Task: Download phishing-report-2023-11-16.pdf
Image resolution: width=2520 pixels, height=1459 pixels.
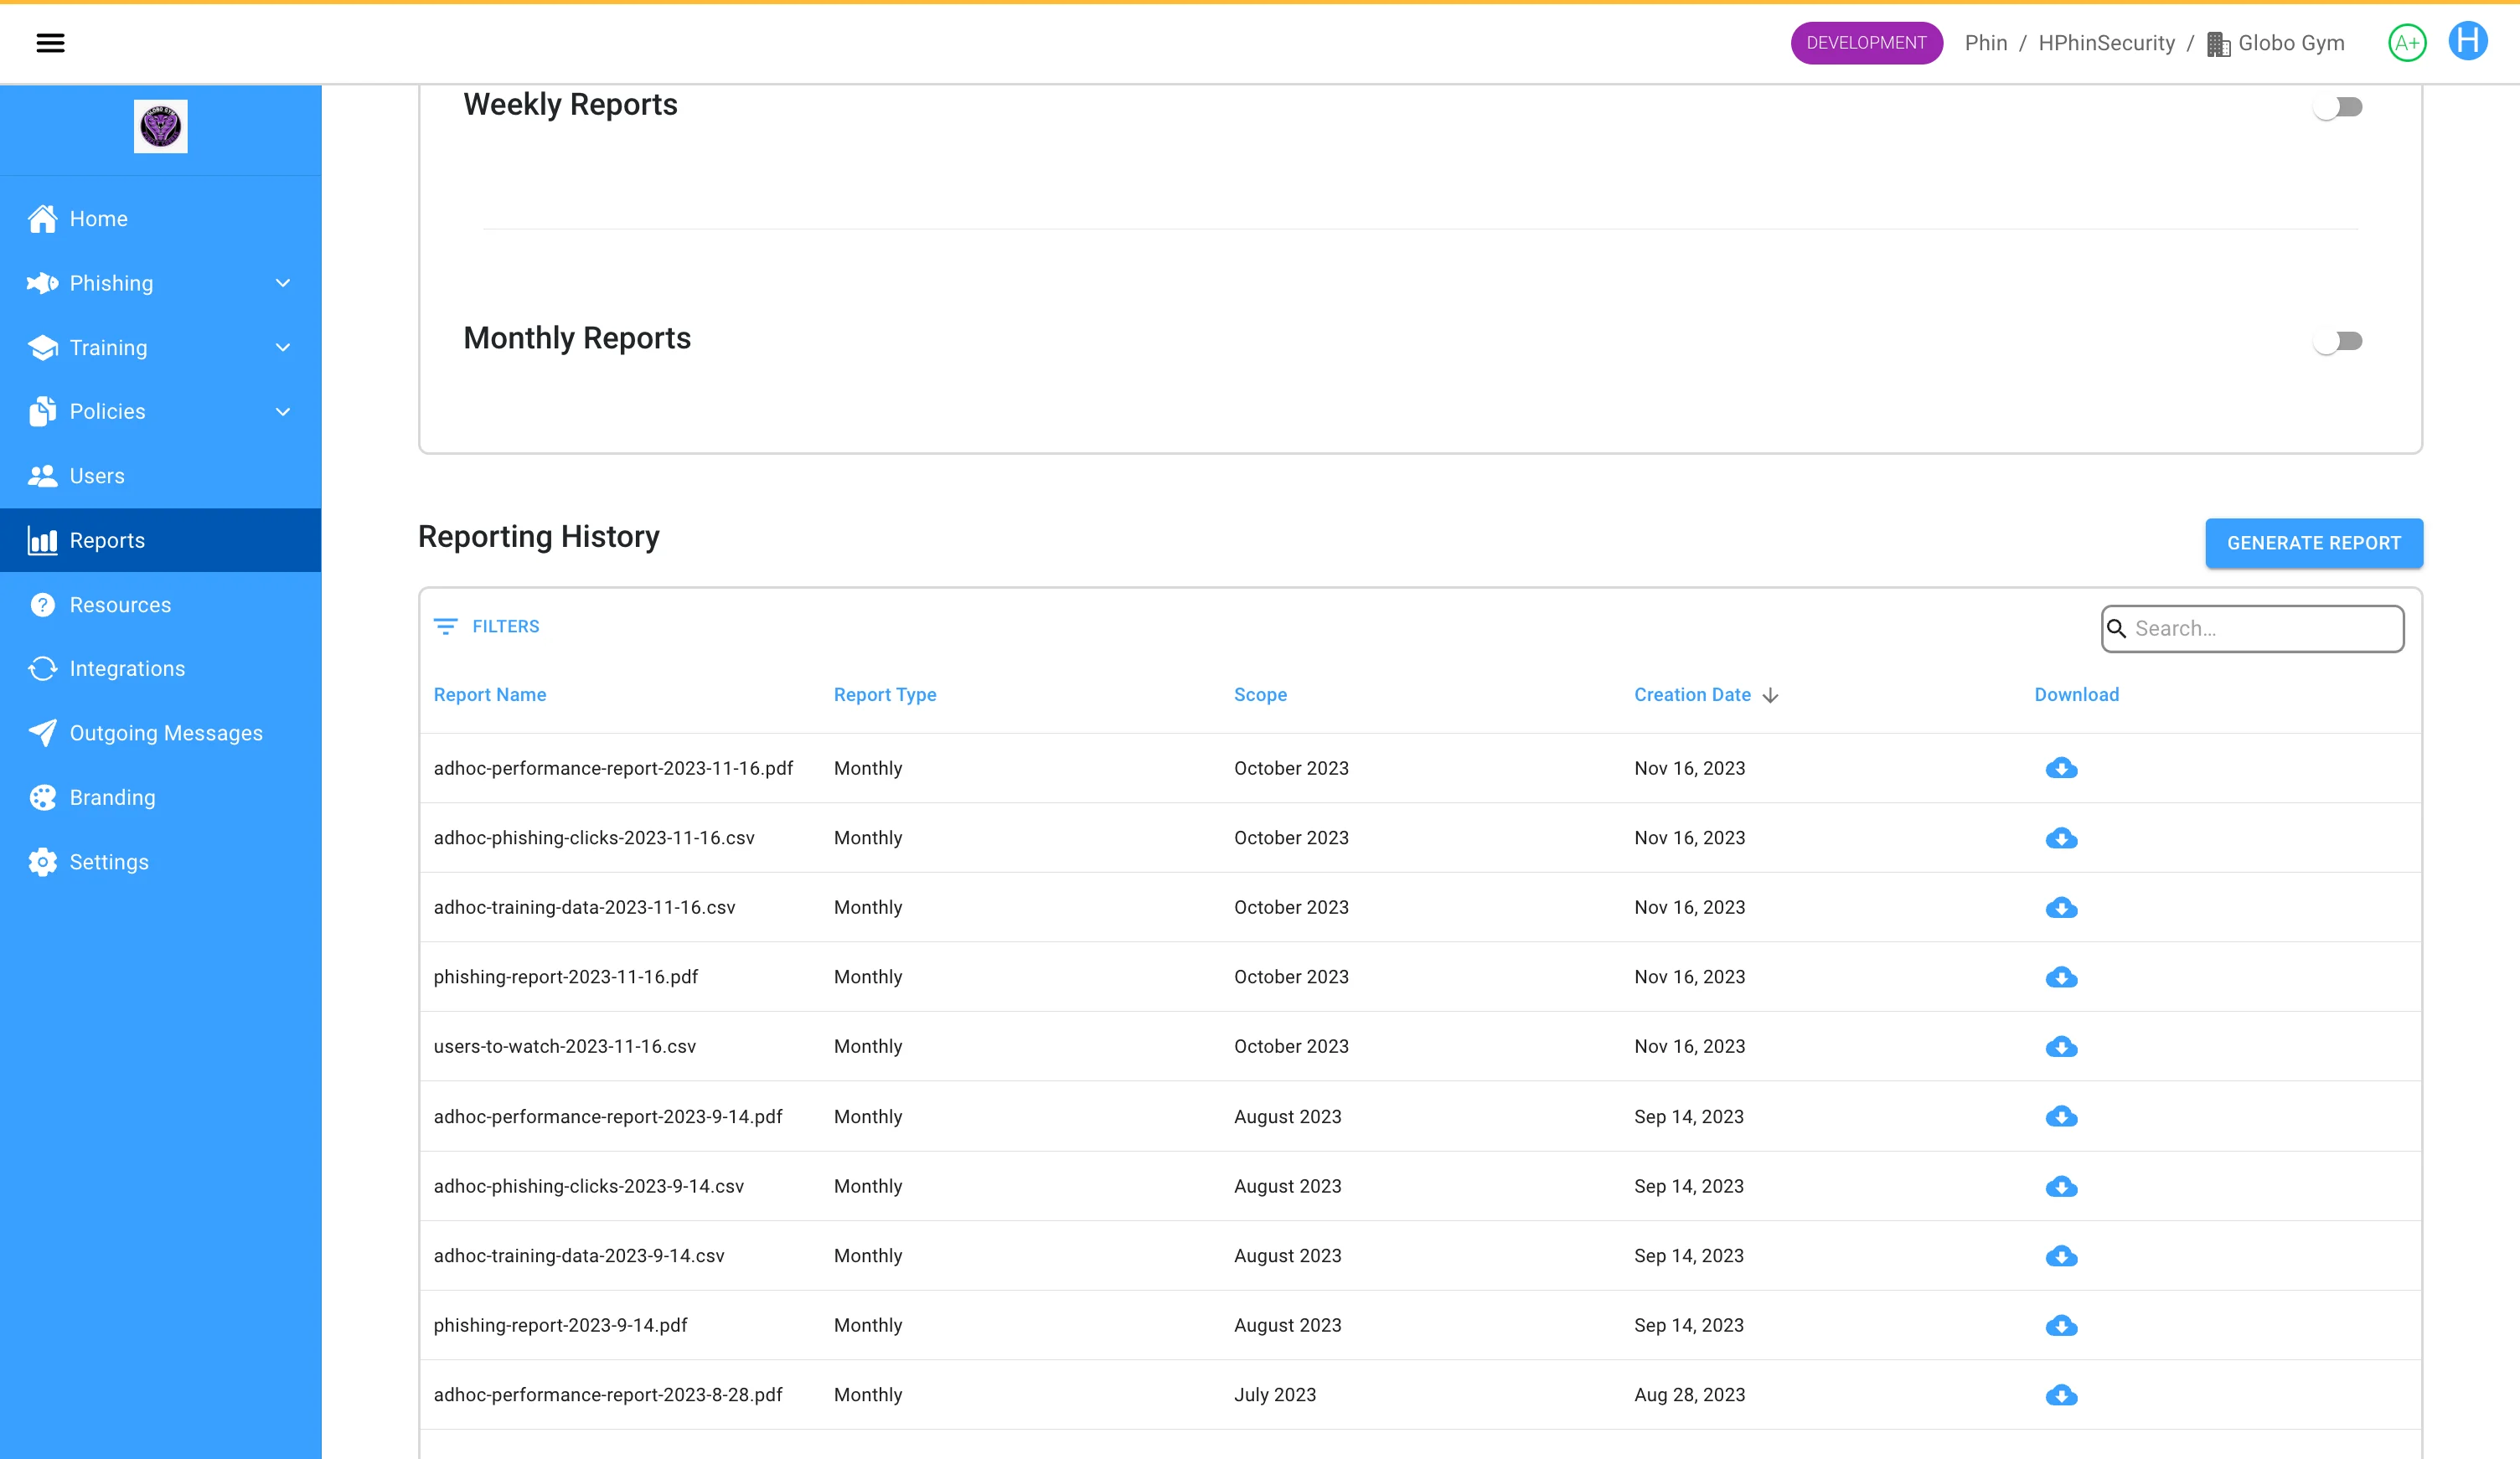Action: point(2061,977)
